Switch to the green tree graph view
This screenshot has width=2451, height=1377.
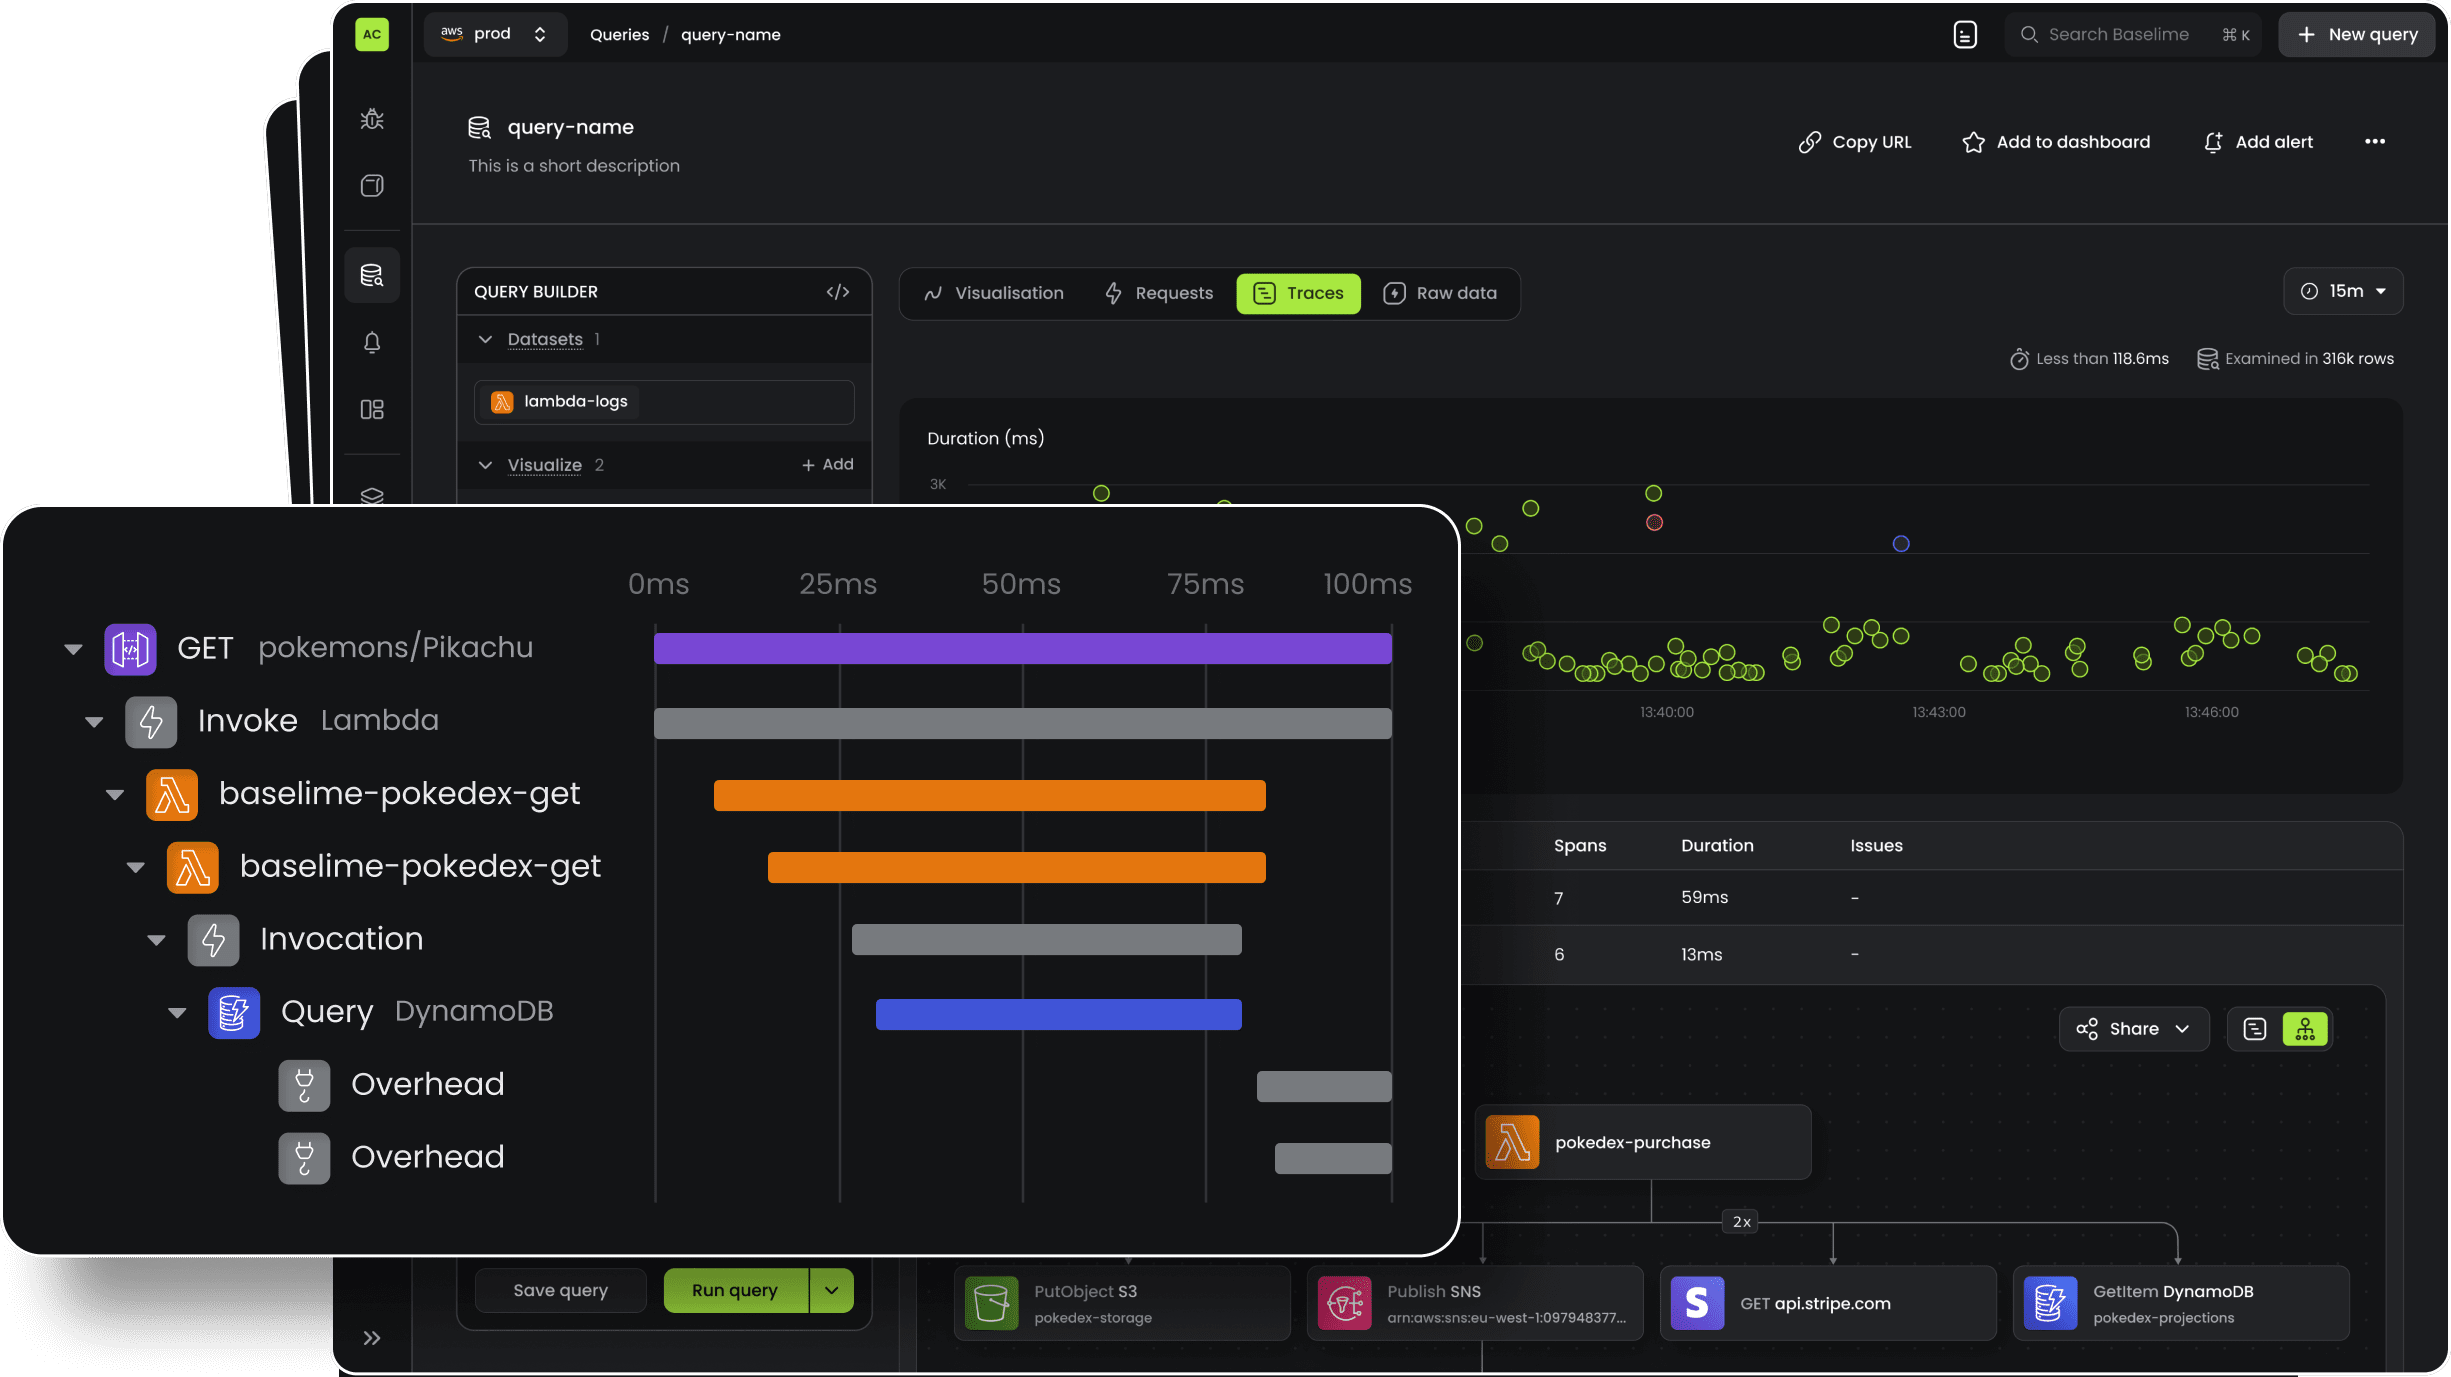2305,1028
